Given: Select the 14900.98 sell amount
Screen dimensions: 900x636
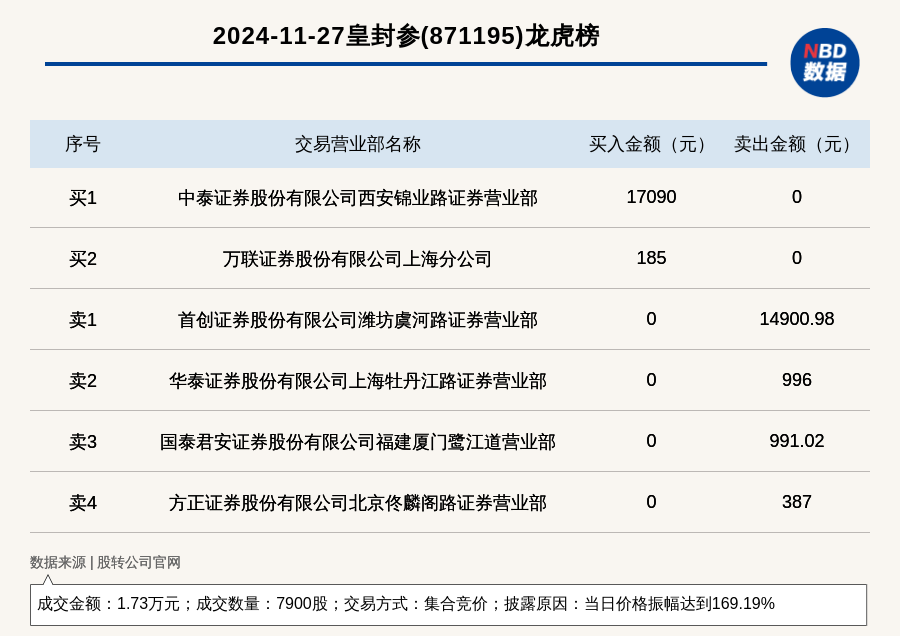Looking at the screenshot, I should click(797, 319).
